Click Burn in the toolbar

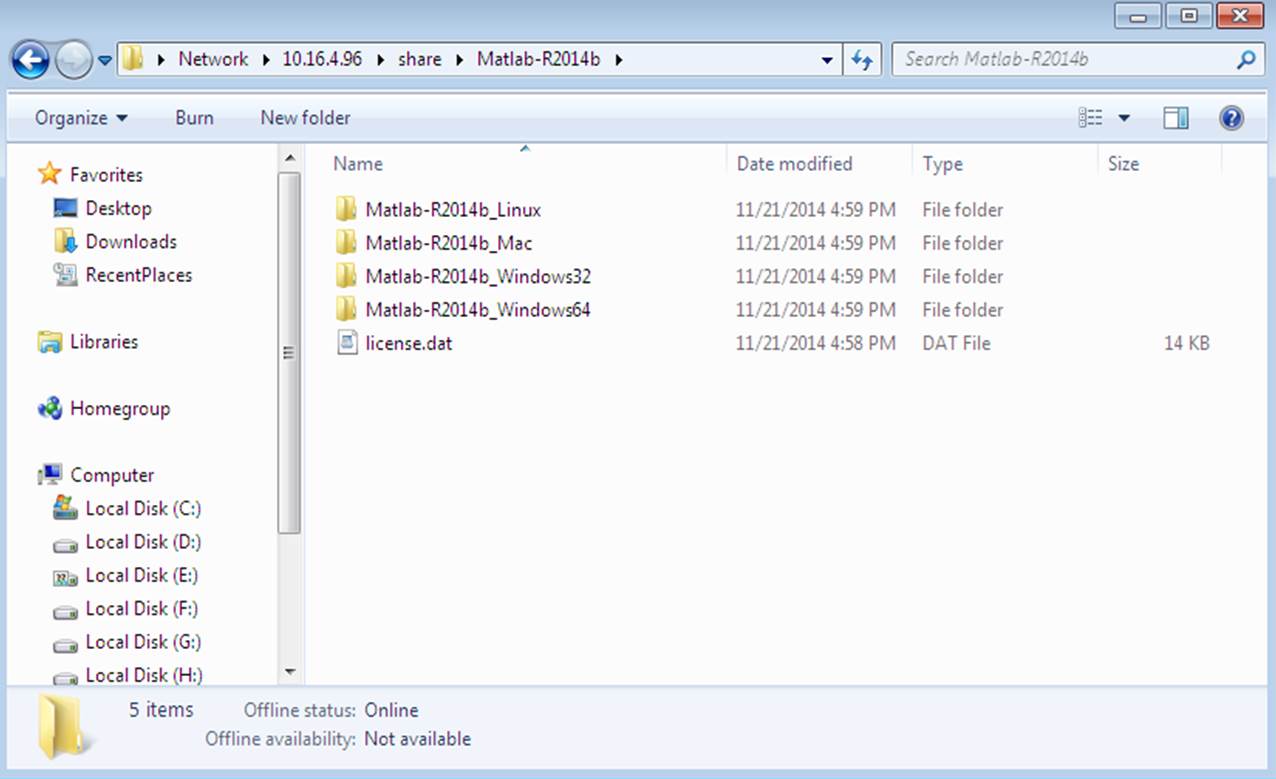[x=194, y=118]
